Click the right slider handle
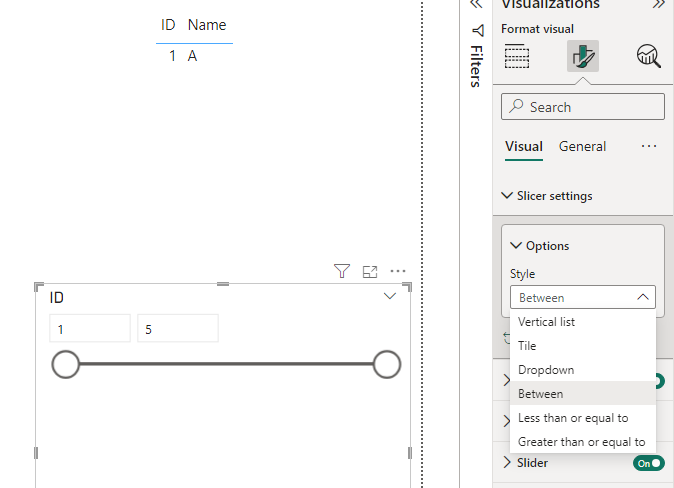 (387, 365)
